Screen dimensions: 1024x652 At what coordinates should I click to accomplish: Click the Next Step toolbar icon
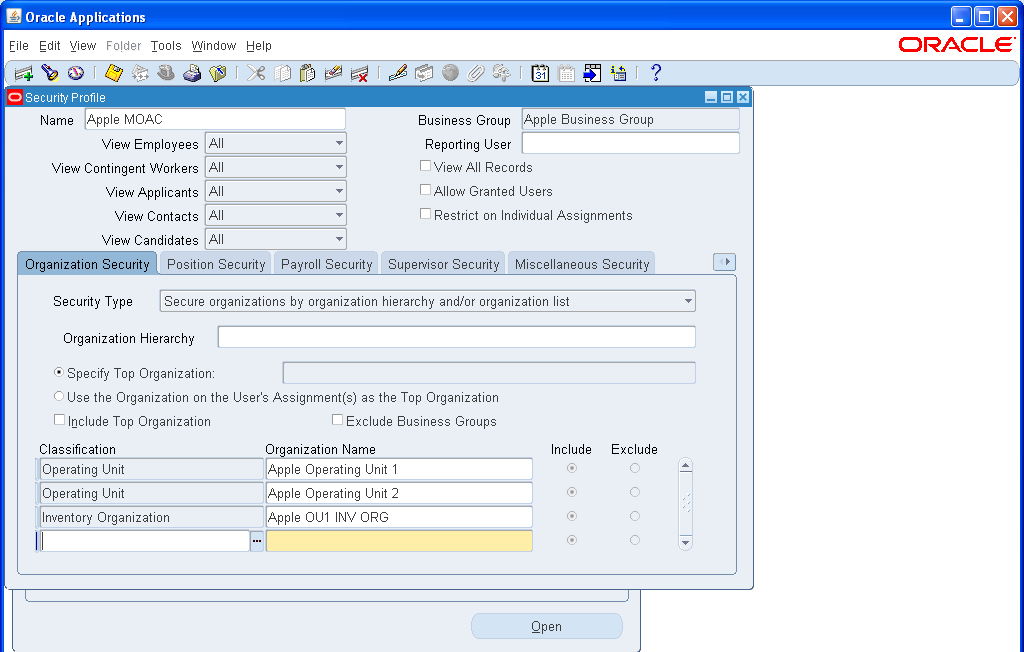[140, 73]
